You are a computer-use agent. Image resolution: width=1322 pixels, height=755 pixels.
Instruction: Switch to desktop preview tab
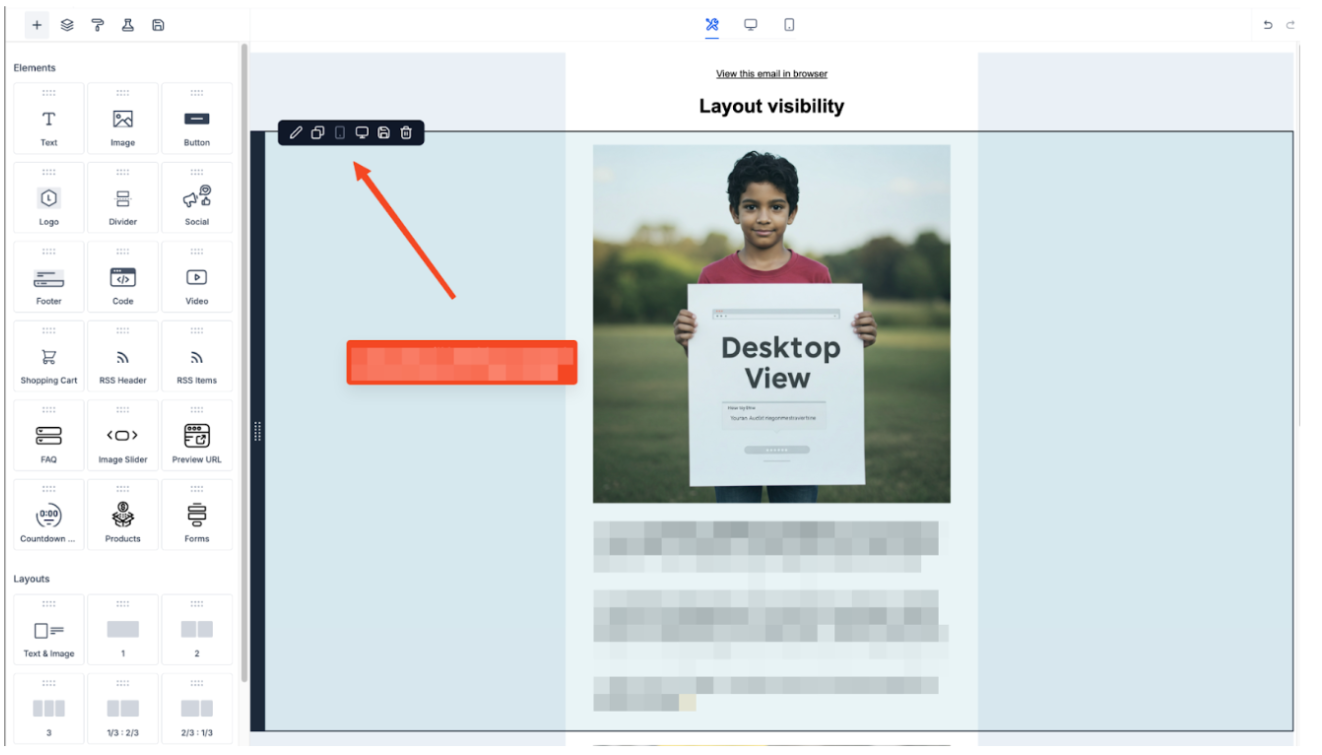click(x=750, y=25)
